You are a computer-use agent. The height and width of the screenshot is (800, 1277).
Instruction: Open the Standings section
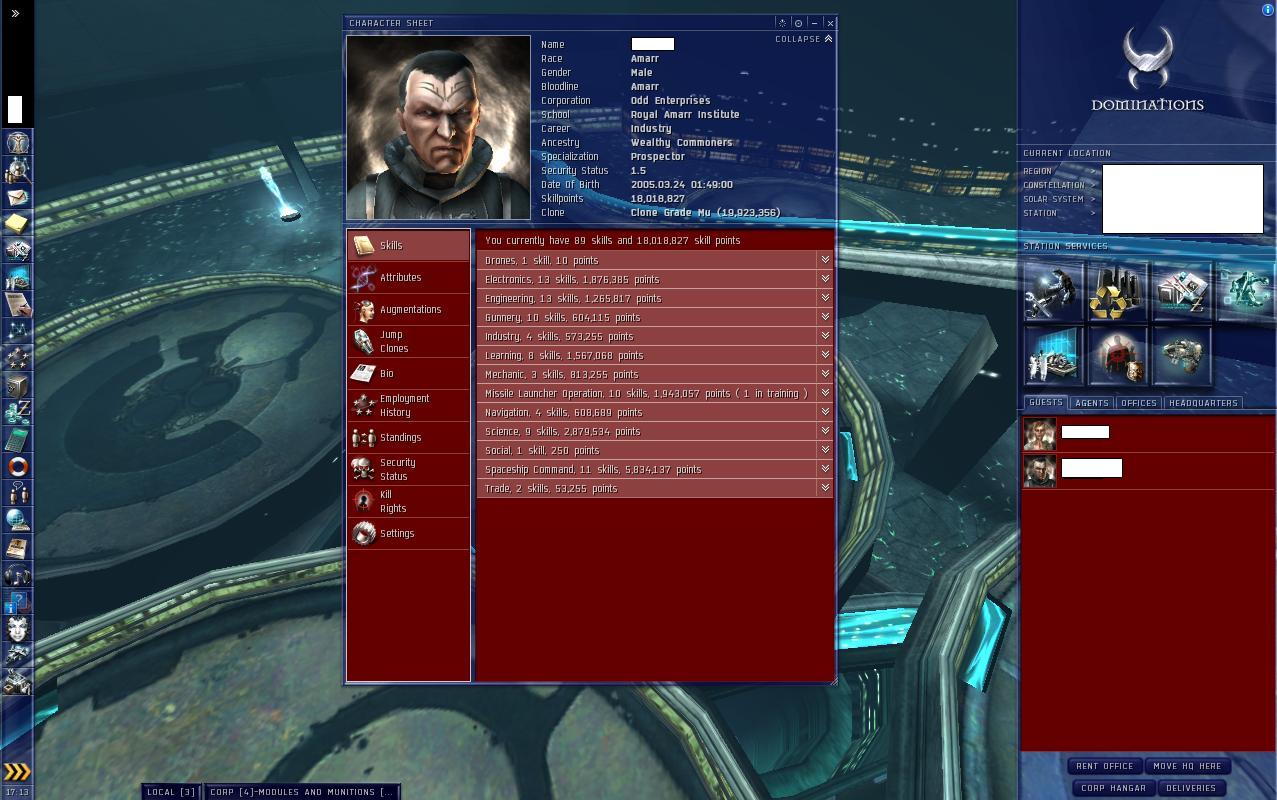pos(408,438)
